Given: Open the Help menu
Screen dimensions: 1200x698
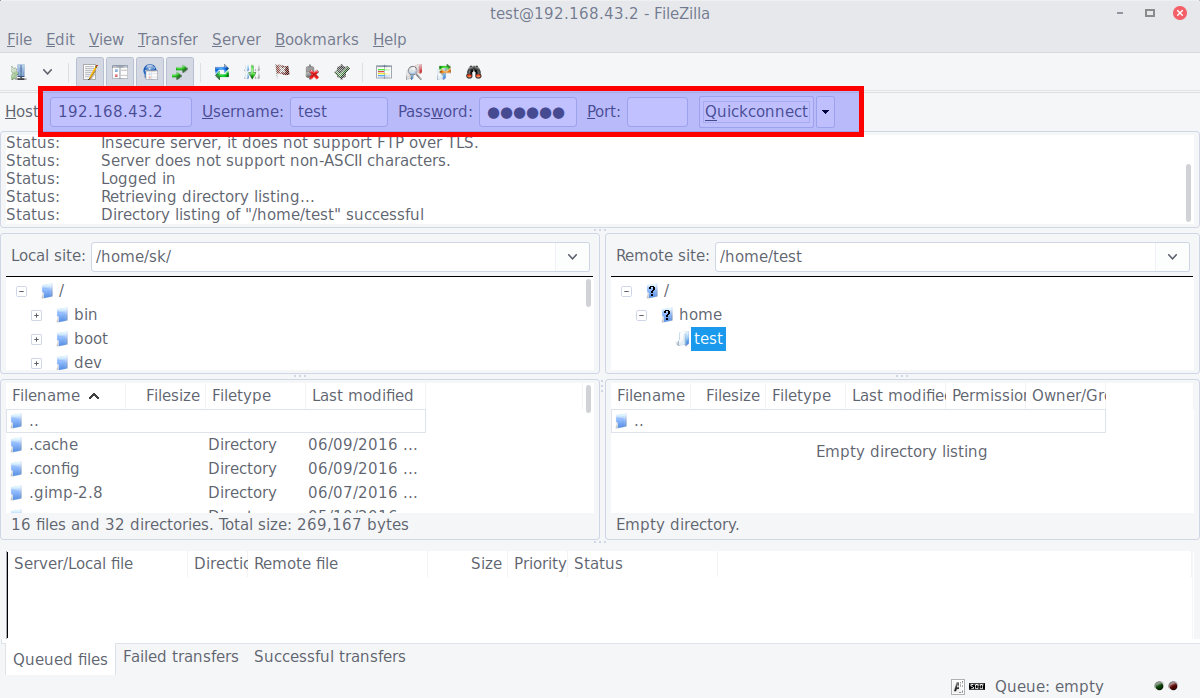Looking at the screenshot, I should tap(390, 40).
